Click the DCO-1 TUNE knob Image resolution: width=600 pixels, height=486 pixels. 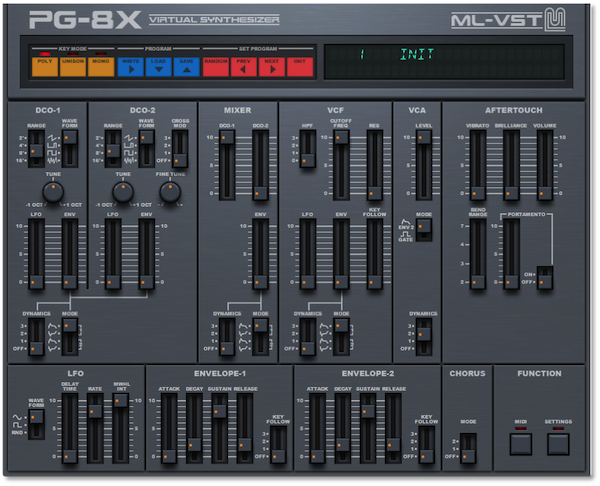point(53,192)
